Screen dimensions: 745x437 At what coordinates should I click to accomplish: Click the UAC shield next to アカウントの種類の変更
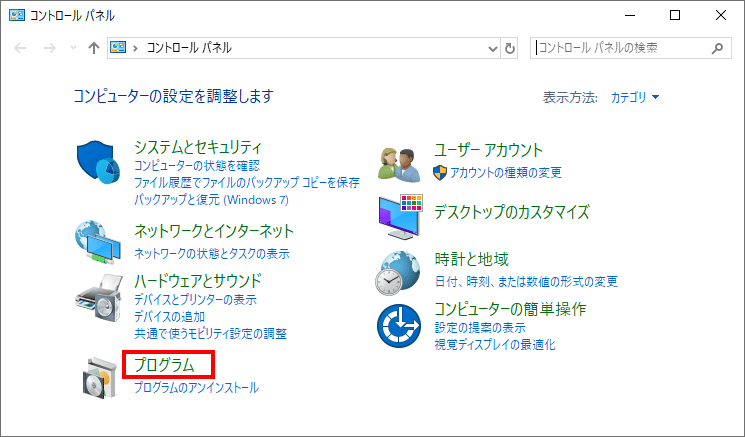[440, 172]
